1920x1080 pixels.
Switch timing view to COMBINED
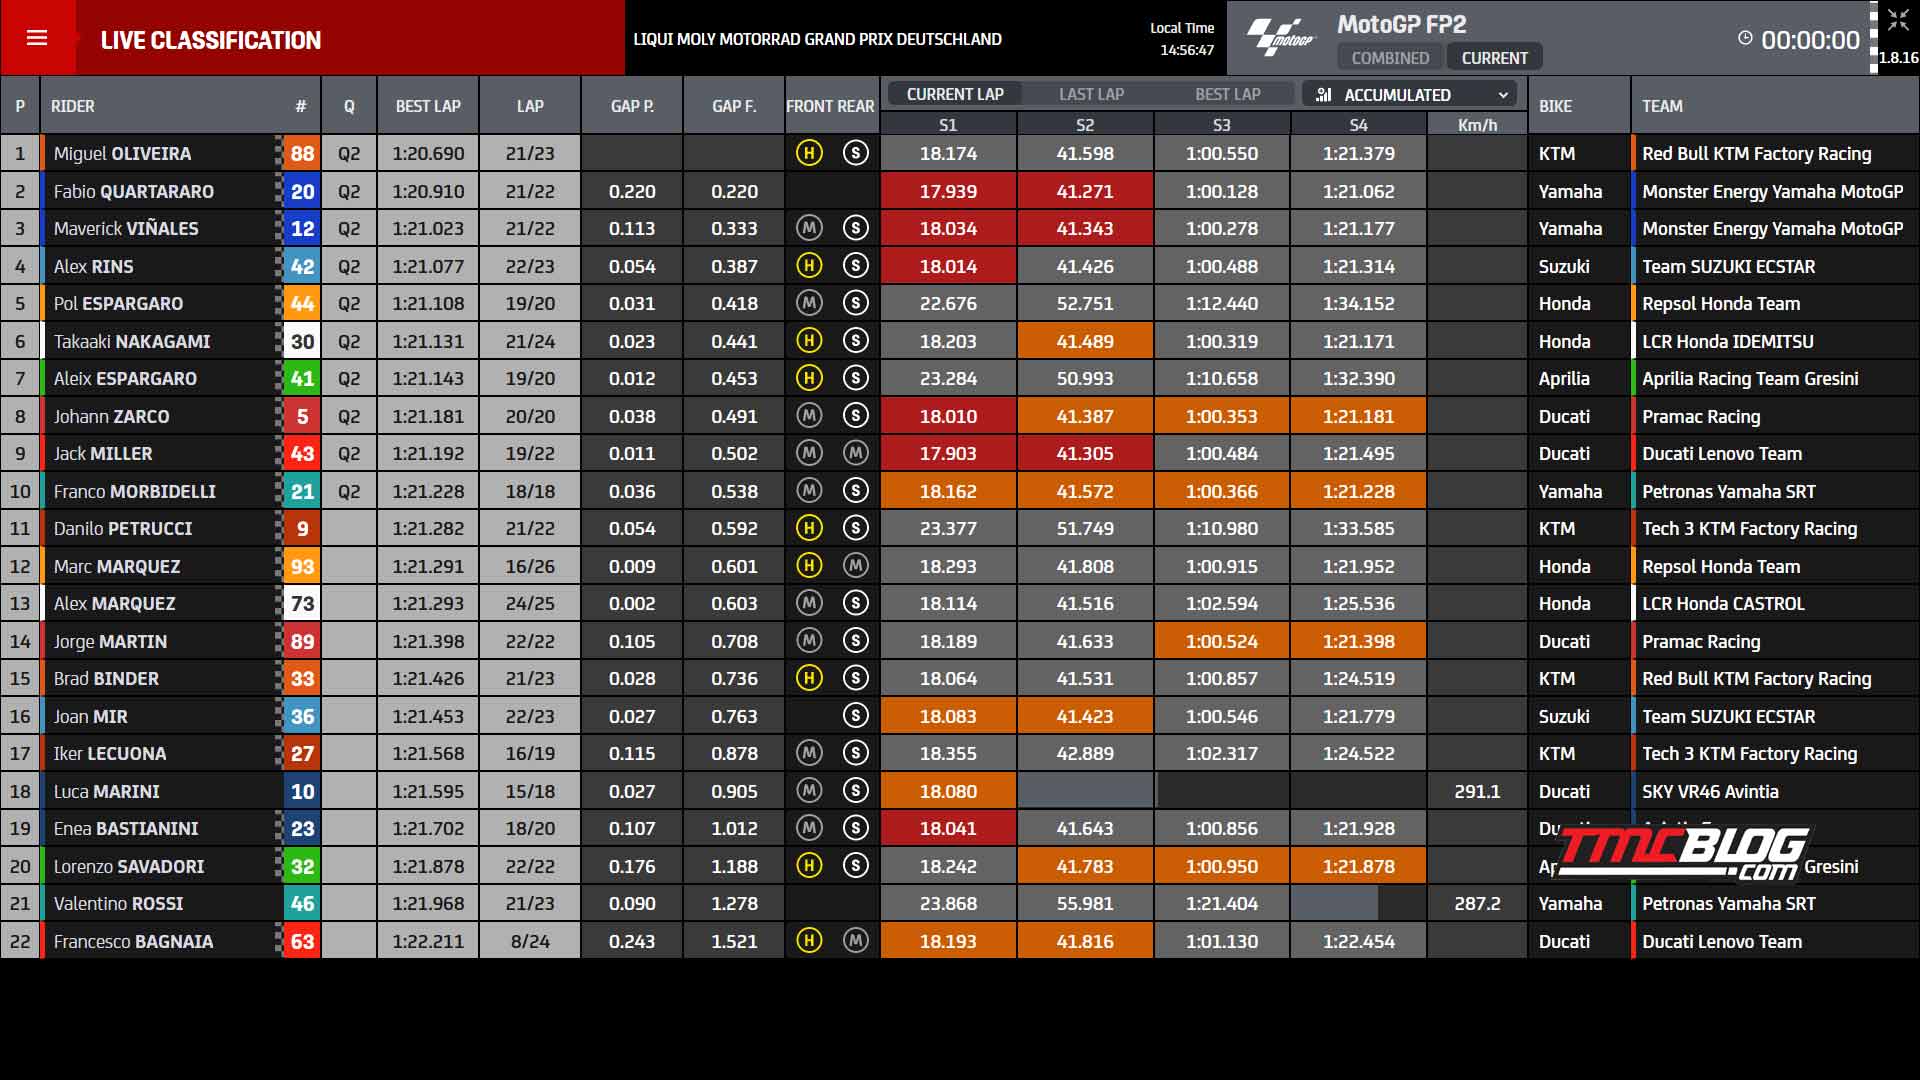coord(1390,58)
